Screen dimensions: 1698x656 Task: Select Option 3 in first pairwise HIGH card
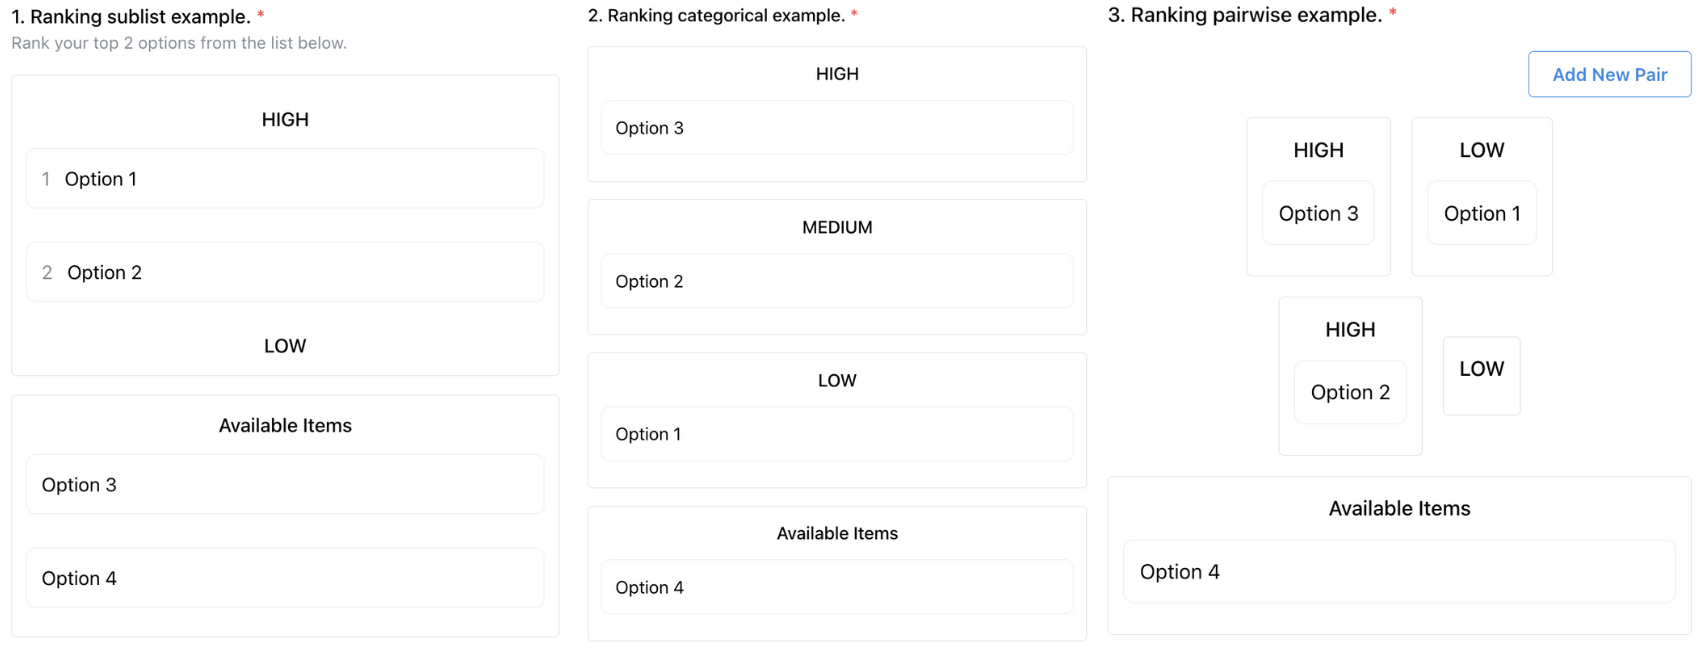click(1318, 213)
